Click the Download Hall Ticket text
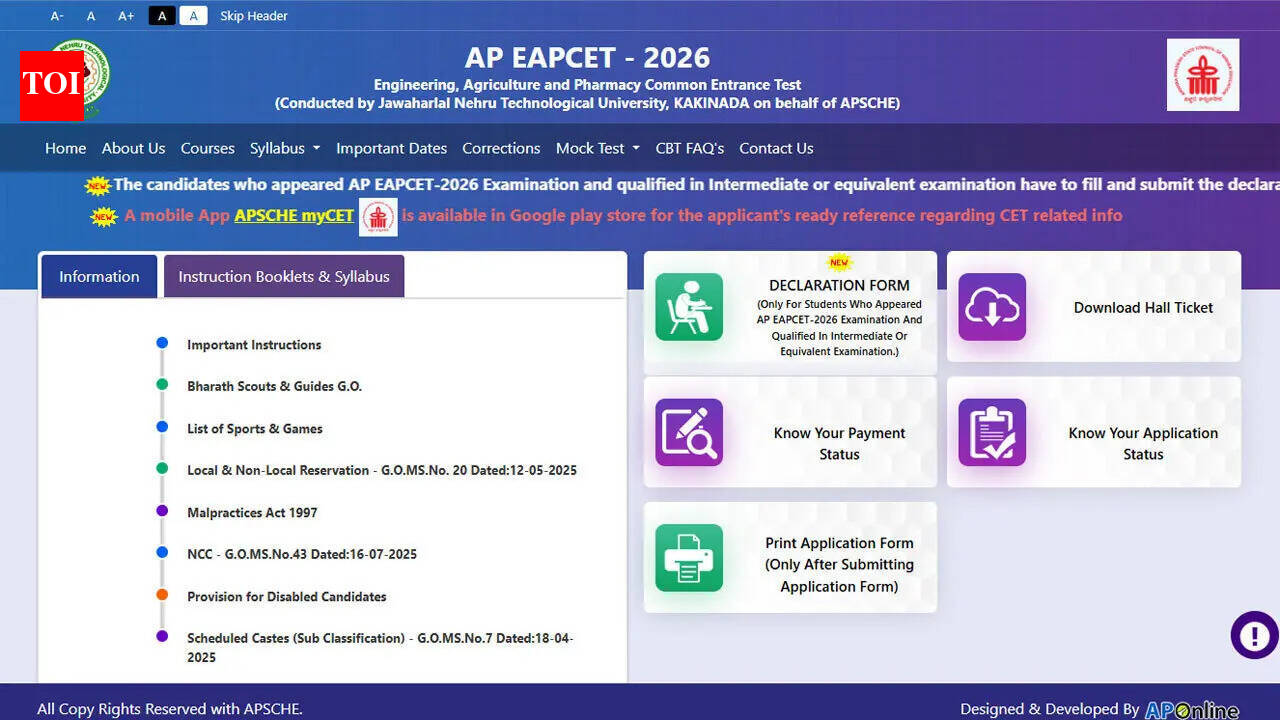The image size is (1280, 720). (1143, 307)
